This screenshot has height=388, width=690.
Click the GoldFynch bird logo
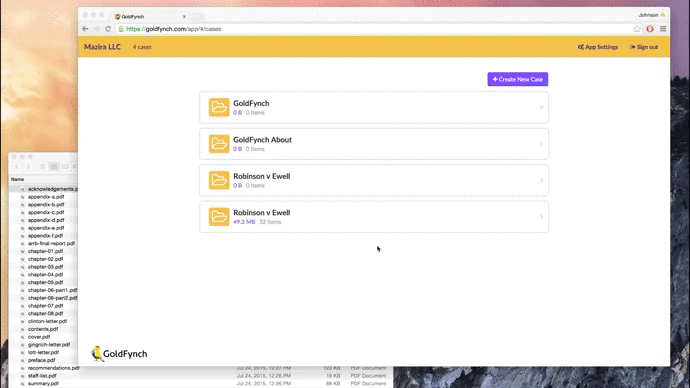(97, 354)
